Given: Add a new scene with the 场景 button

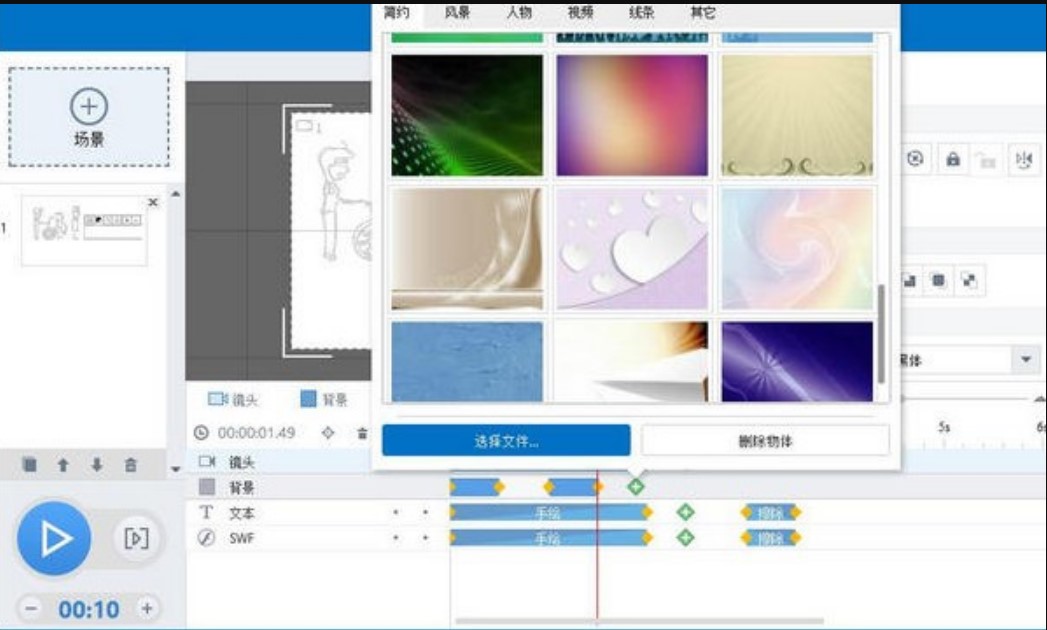Looking at the screenshot, I should click(89, 117).
